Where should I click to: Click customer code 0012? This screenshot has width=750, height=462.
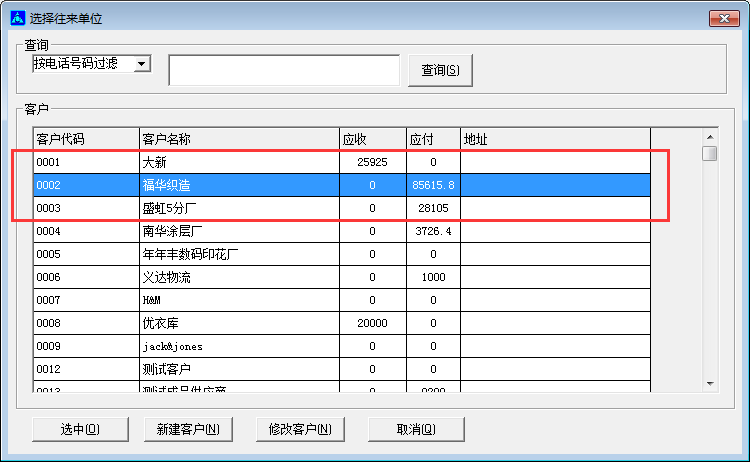pos(48,369)
